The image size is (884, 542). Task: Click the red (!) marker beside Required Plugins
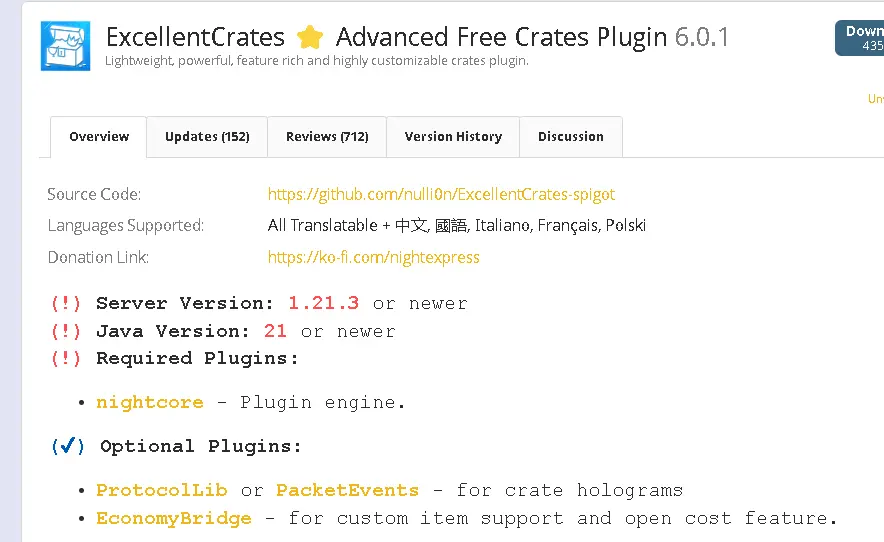(x=66, y=359)
